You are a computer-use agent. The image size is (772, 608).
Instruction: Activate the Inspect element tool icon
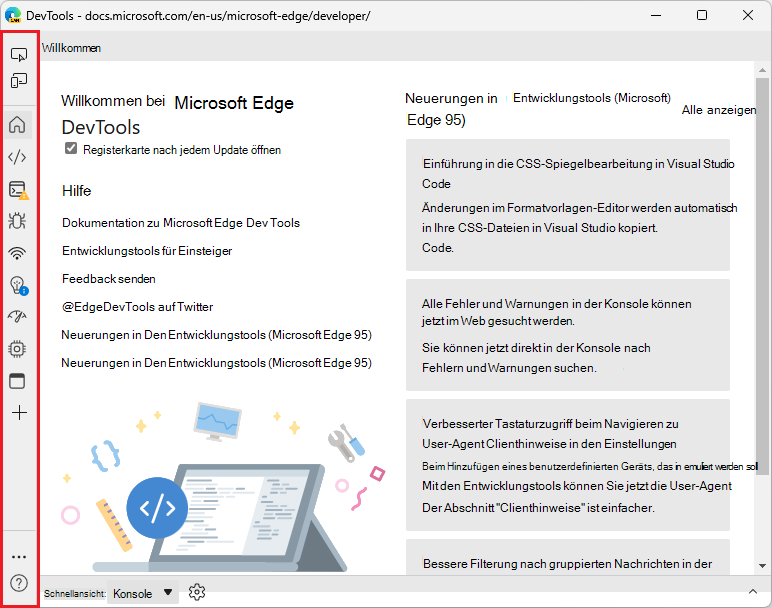19,54
